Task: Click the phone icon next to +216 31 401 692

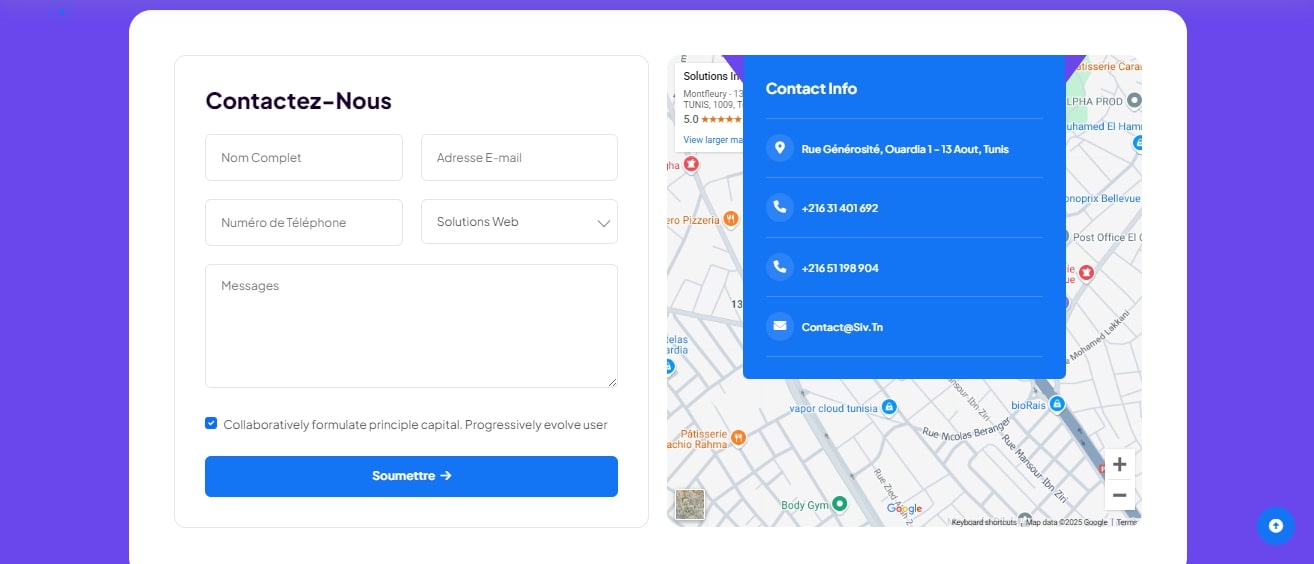Action: [x=779, y=208]
